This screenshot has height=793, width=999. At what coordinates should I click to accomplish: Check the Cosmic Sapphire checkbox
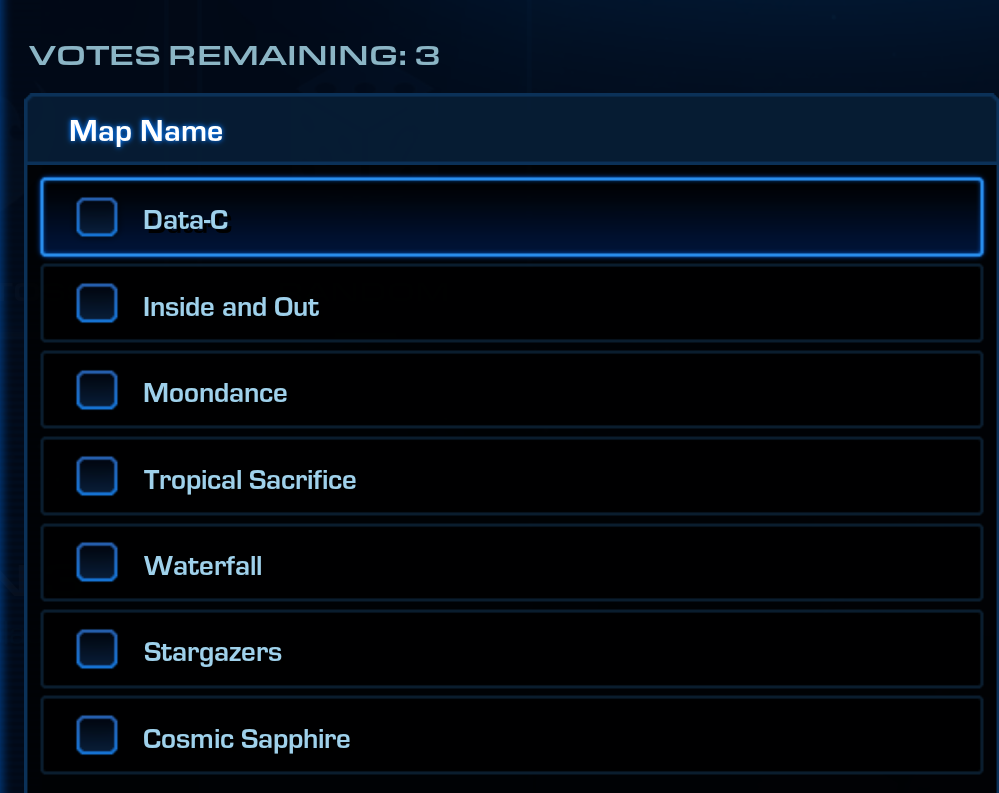pyautogui.click(x=96, y=734)
